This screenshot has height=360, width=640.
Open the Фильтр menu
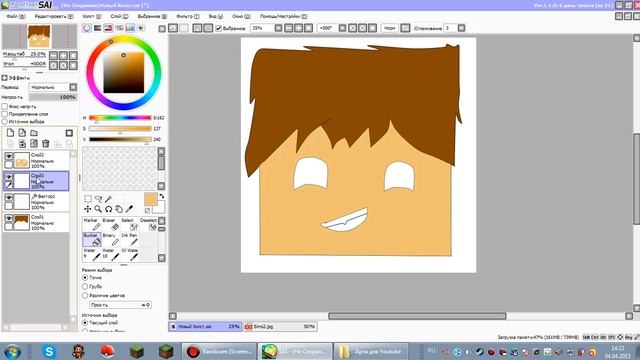(x=187, y=16)
